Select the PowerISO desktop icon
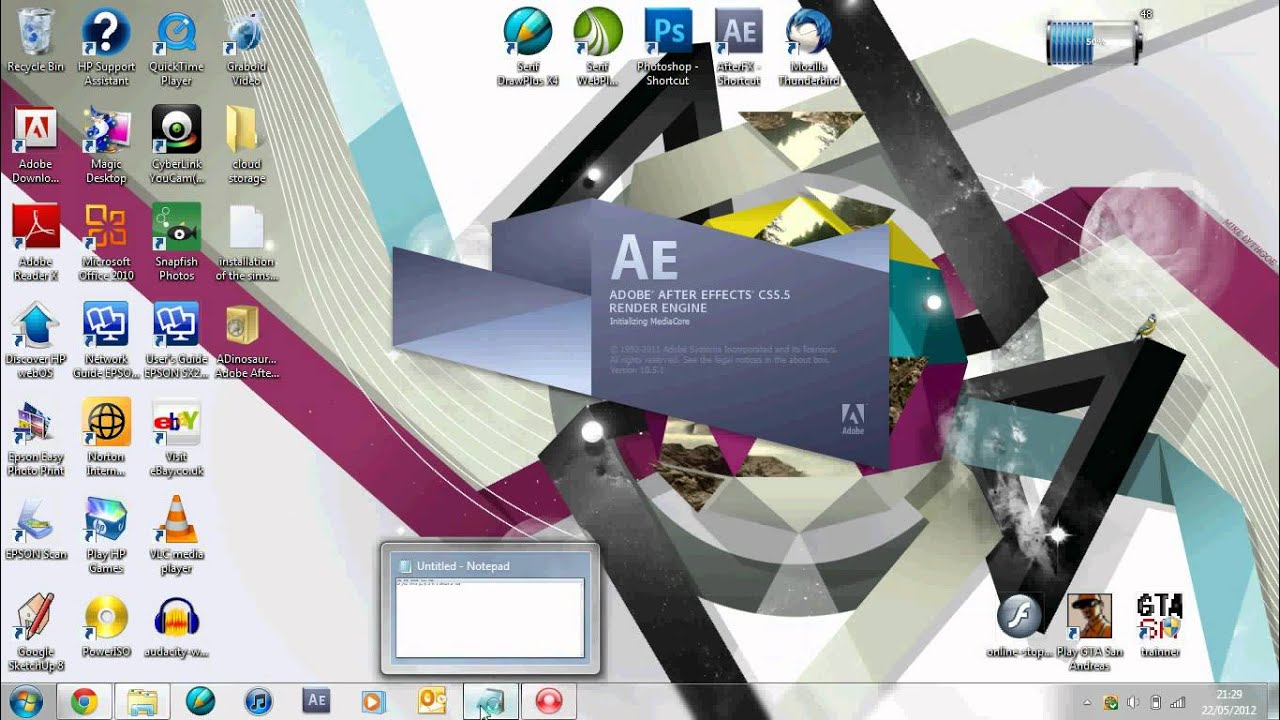This screenshot has height=720, width=1280. tap(106, 626)
